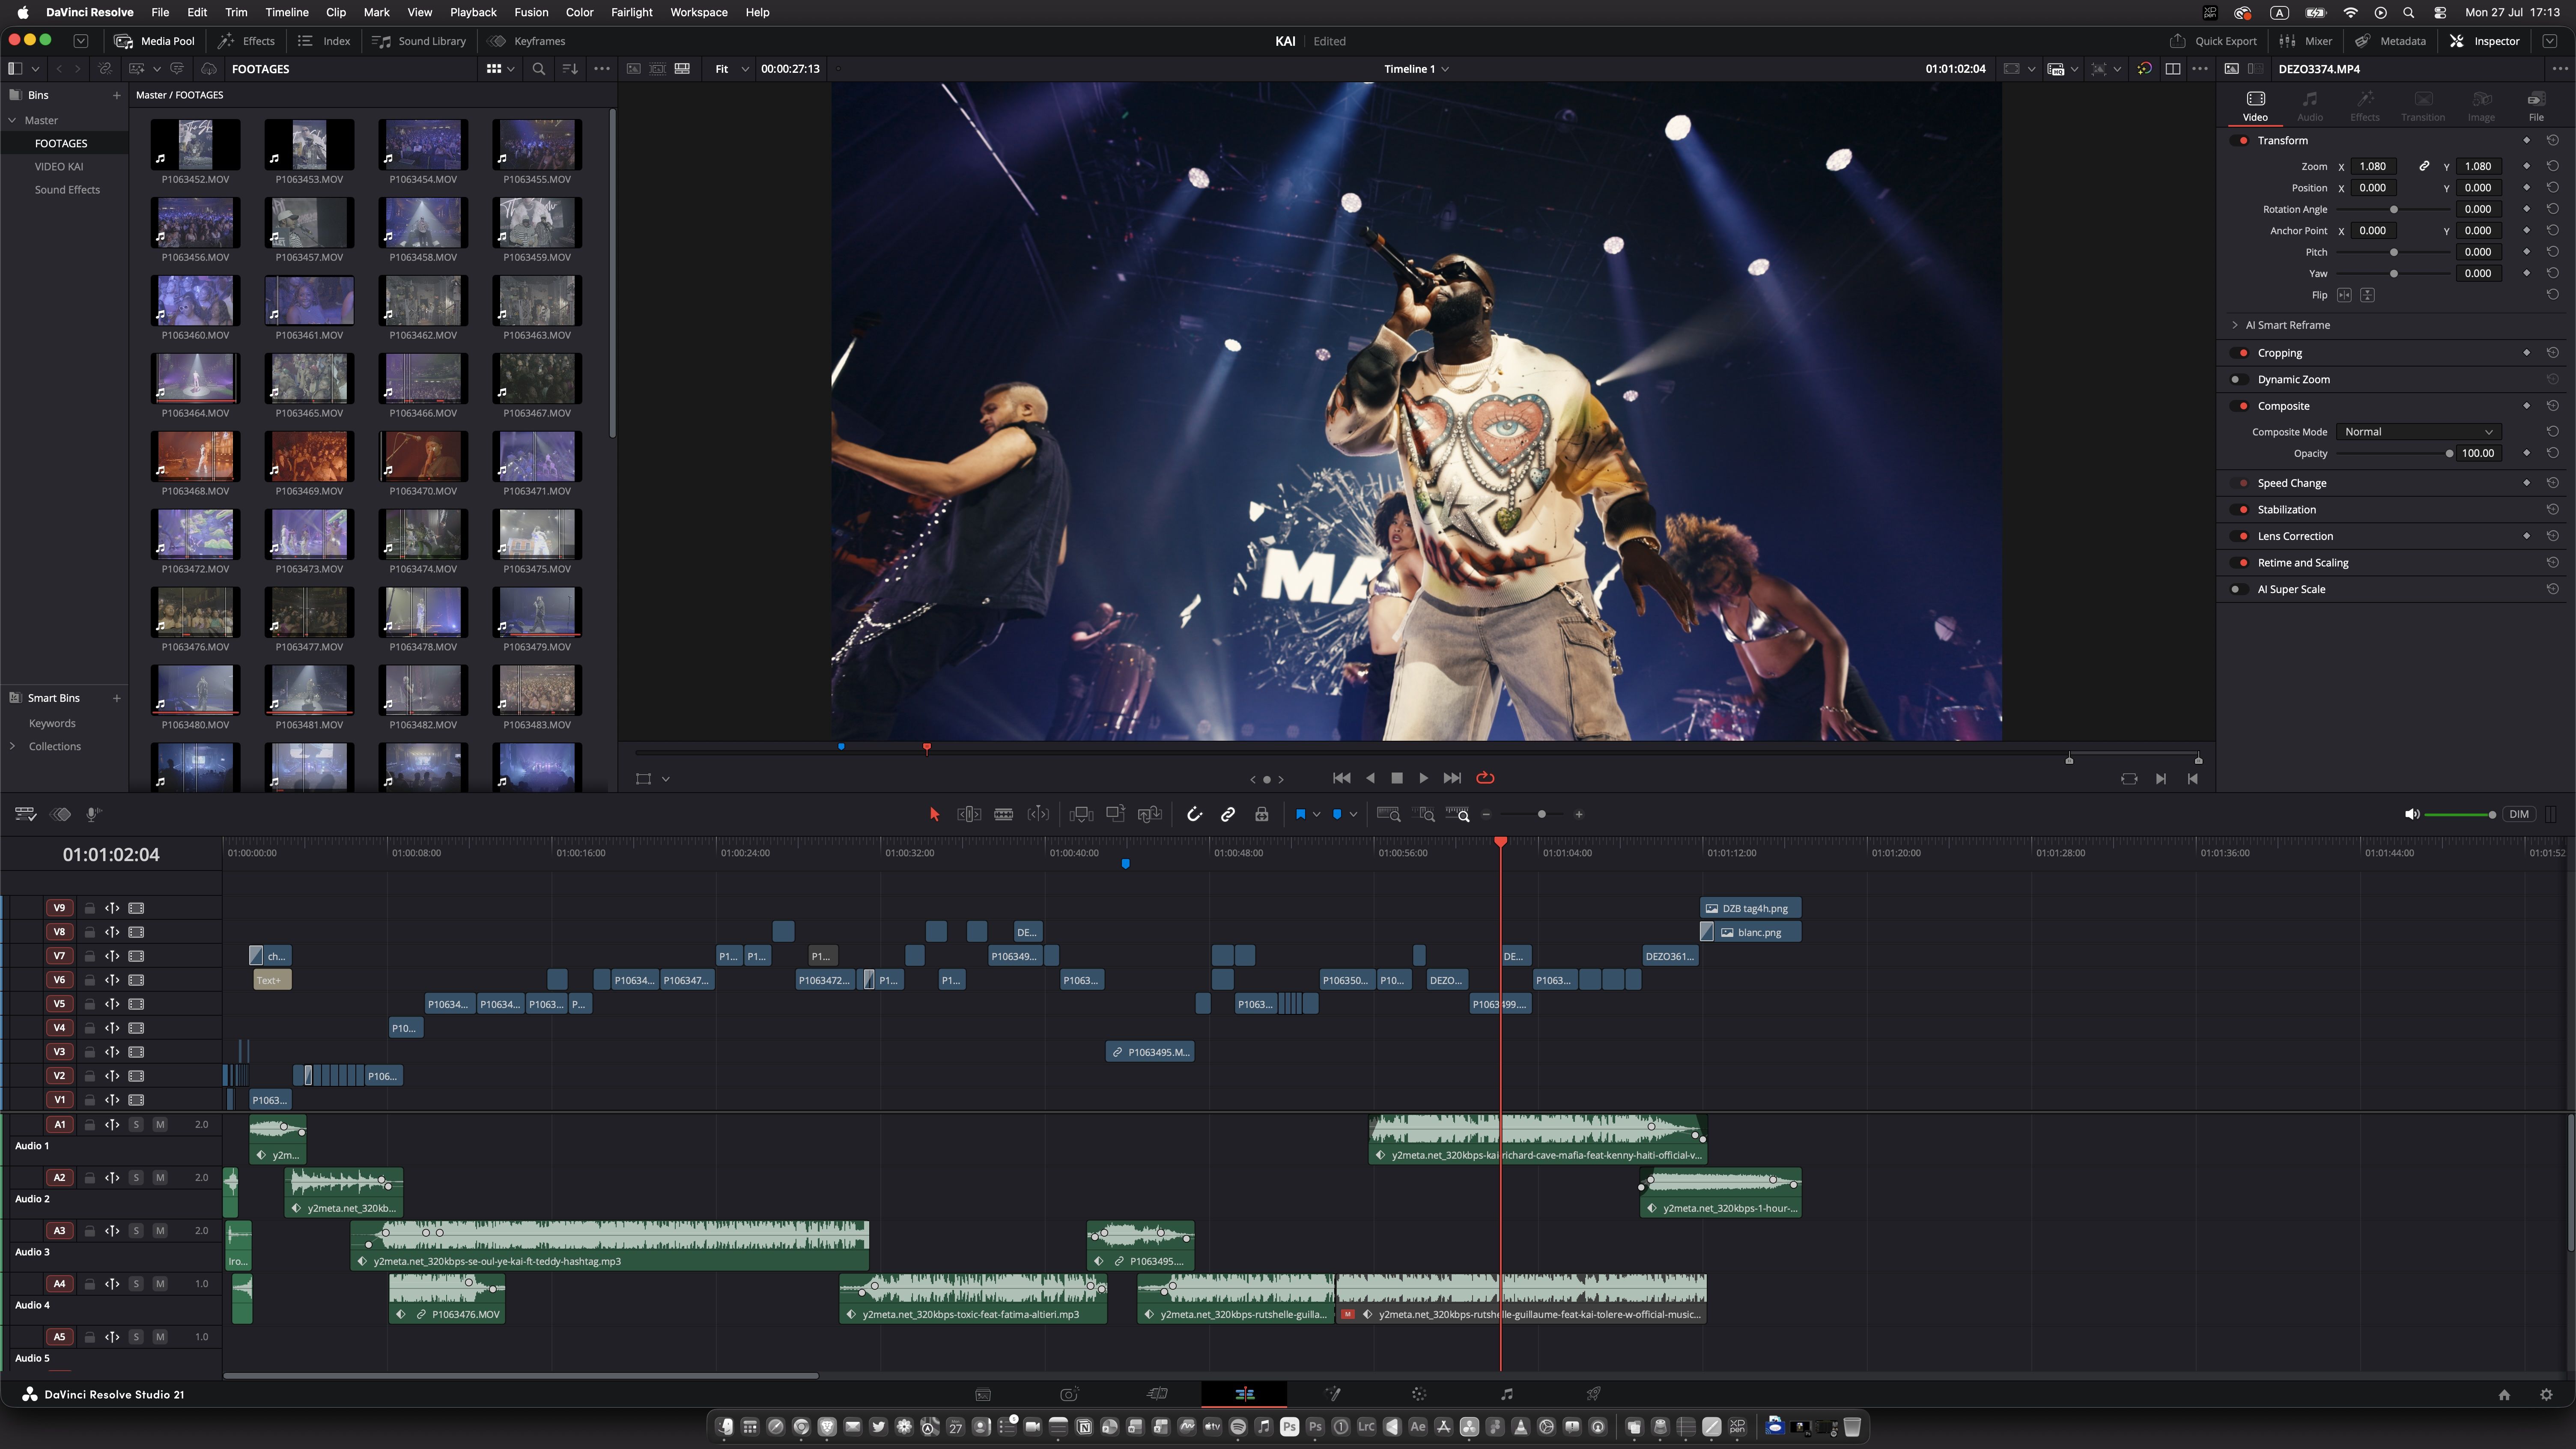The width and height of the screenshot is (2576, 1449).
Task: Toggle Linked Selection chain icon
Action: coord(1228,814)
